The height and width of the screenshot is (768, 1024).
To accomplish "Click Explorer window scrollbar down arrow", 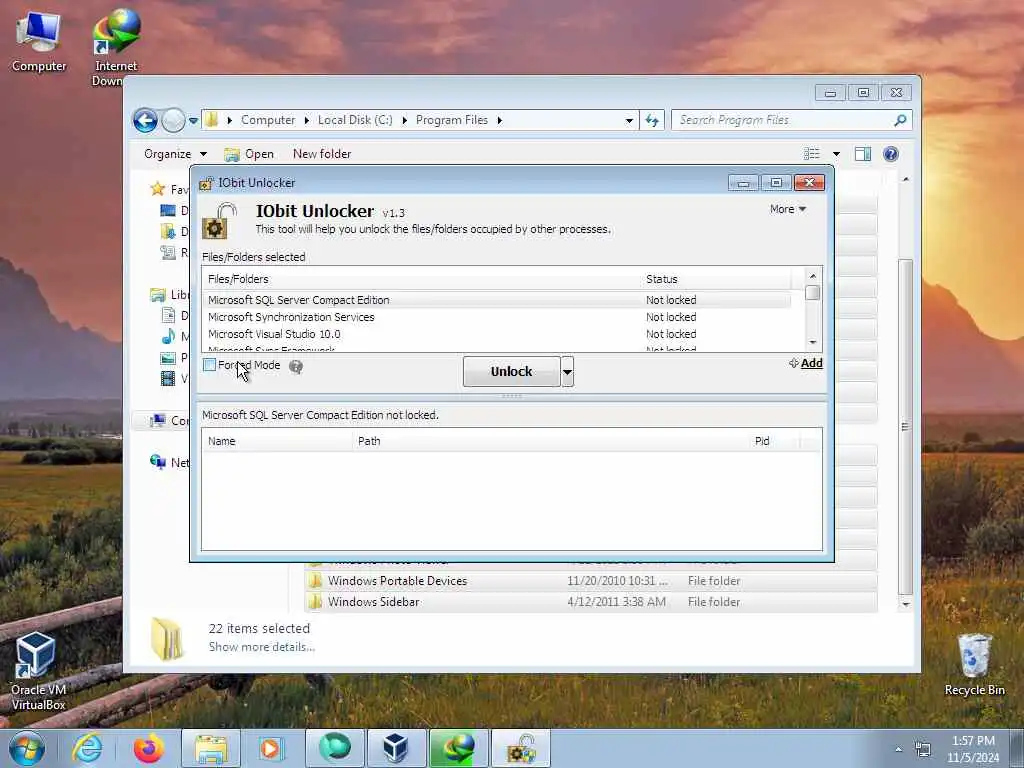I will [x=905, y=604].
